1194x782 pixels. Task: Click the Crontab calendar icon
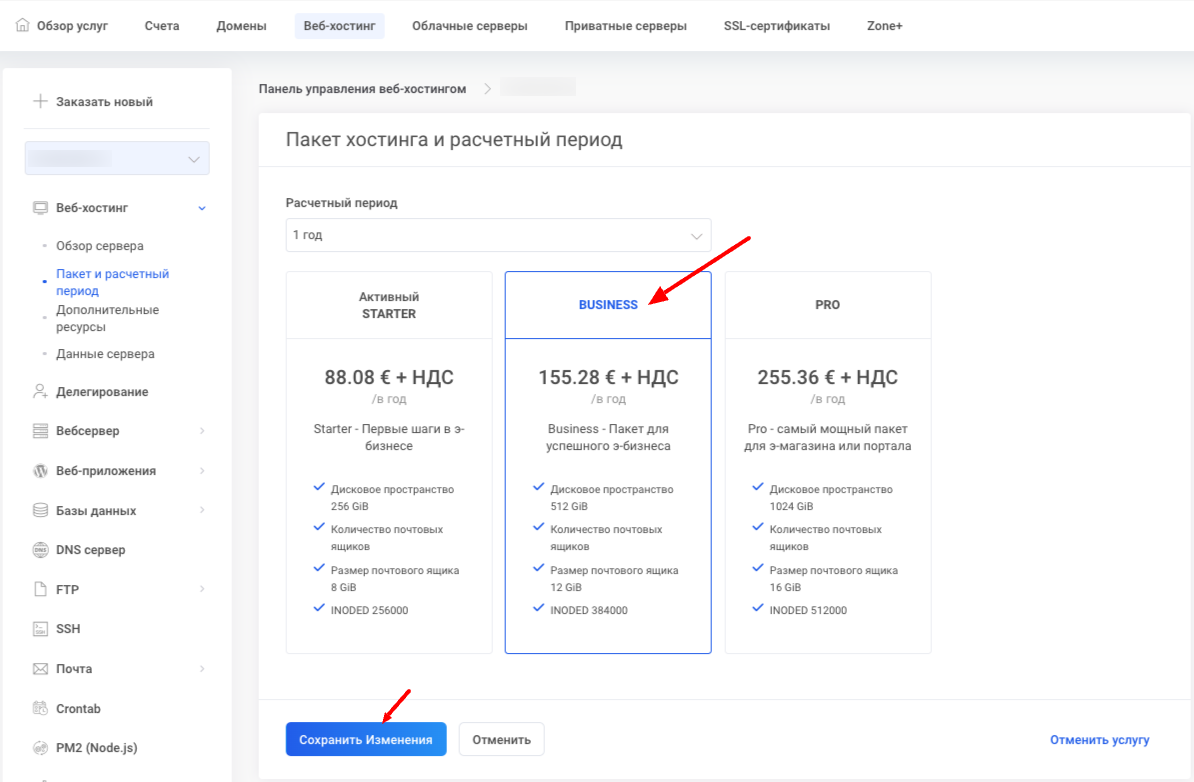point(41,709)
